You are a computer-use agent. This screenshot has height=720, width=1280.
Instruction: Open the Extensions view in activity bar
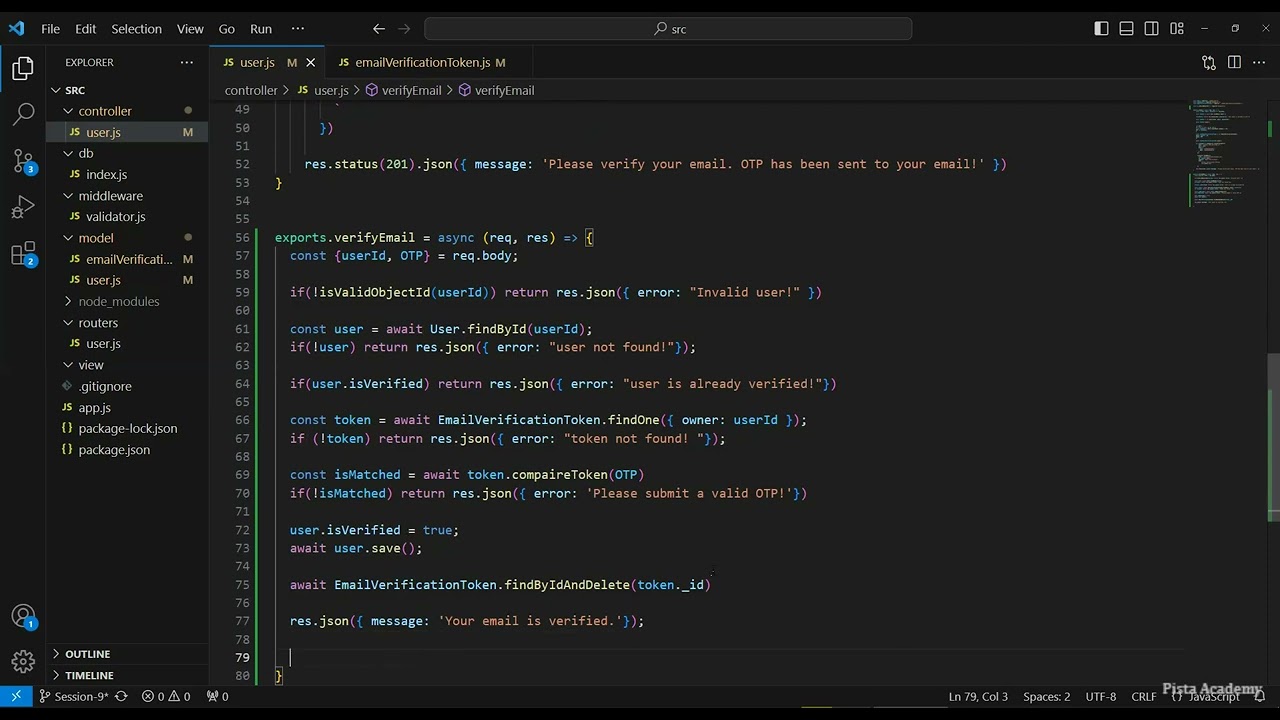click(x=23, y=254)
